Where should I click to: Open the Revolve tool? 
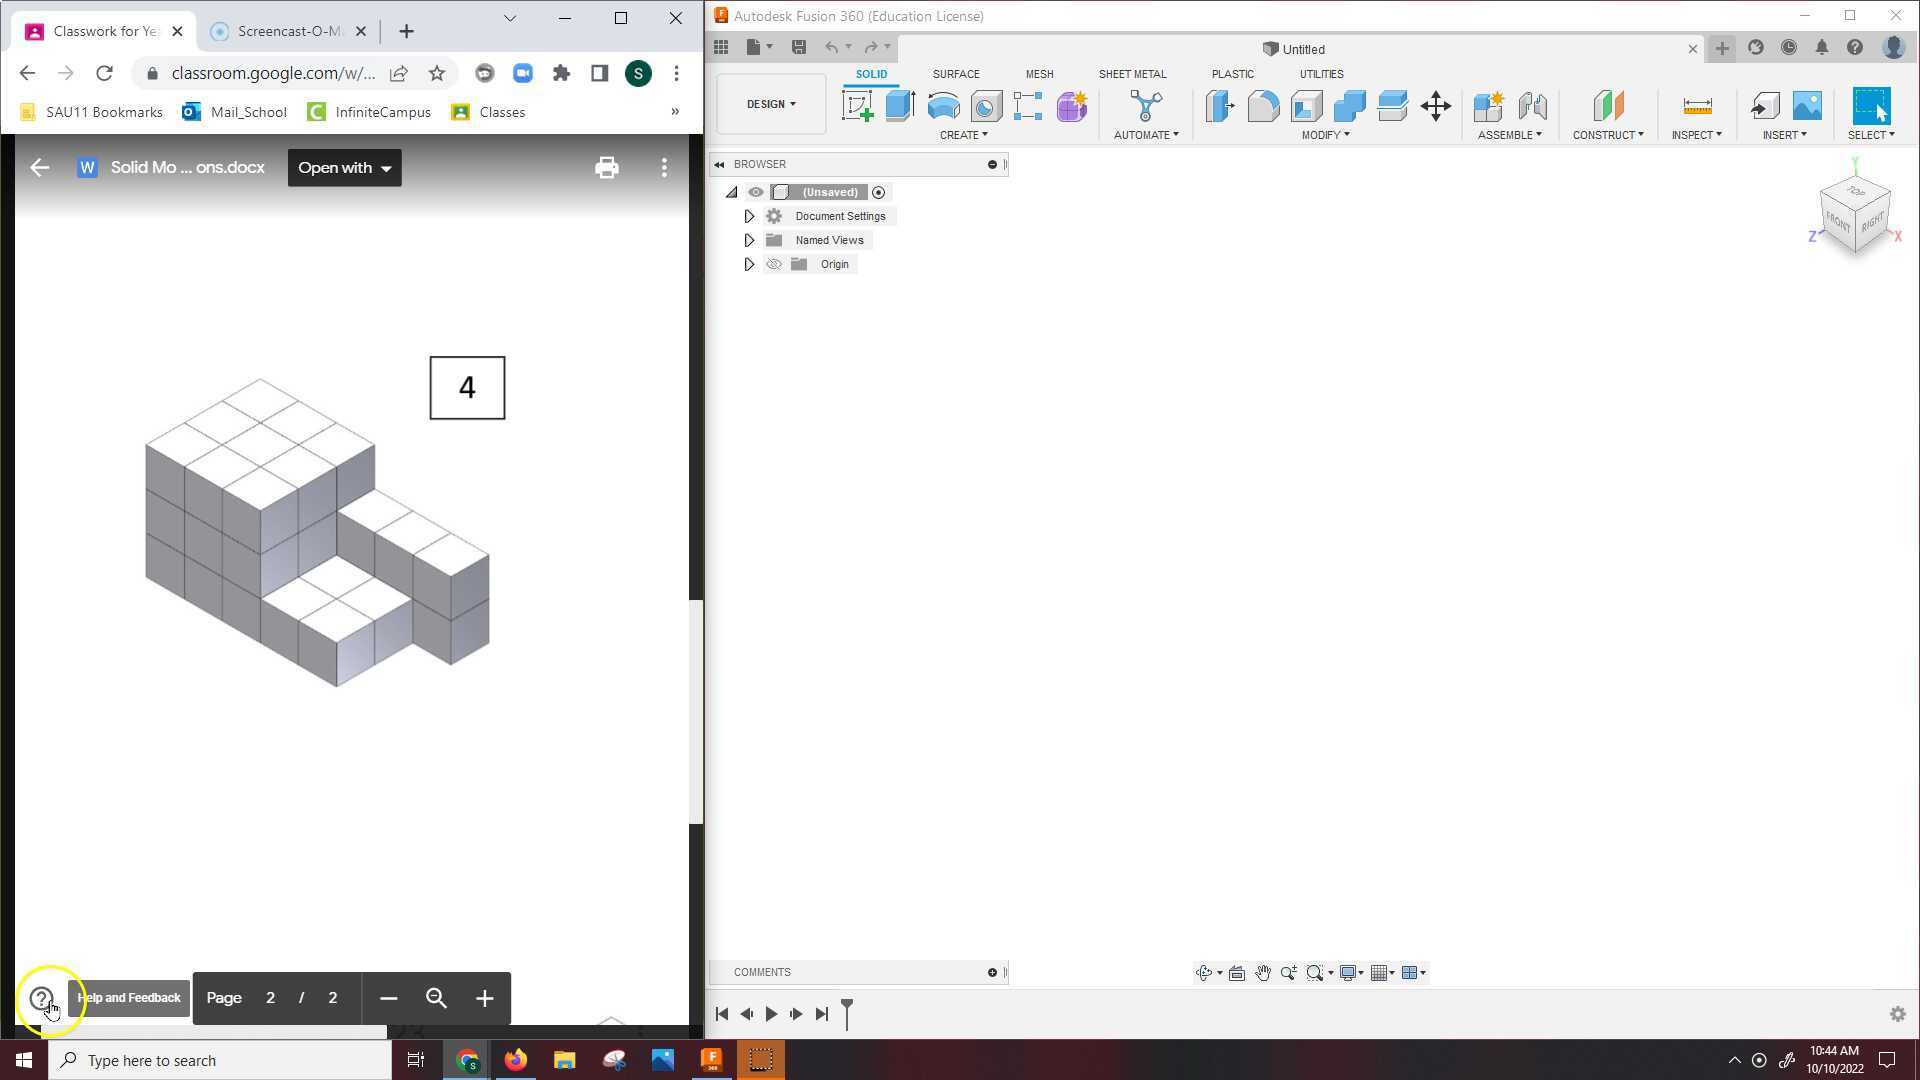pos(942,107)
